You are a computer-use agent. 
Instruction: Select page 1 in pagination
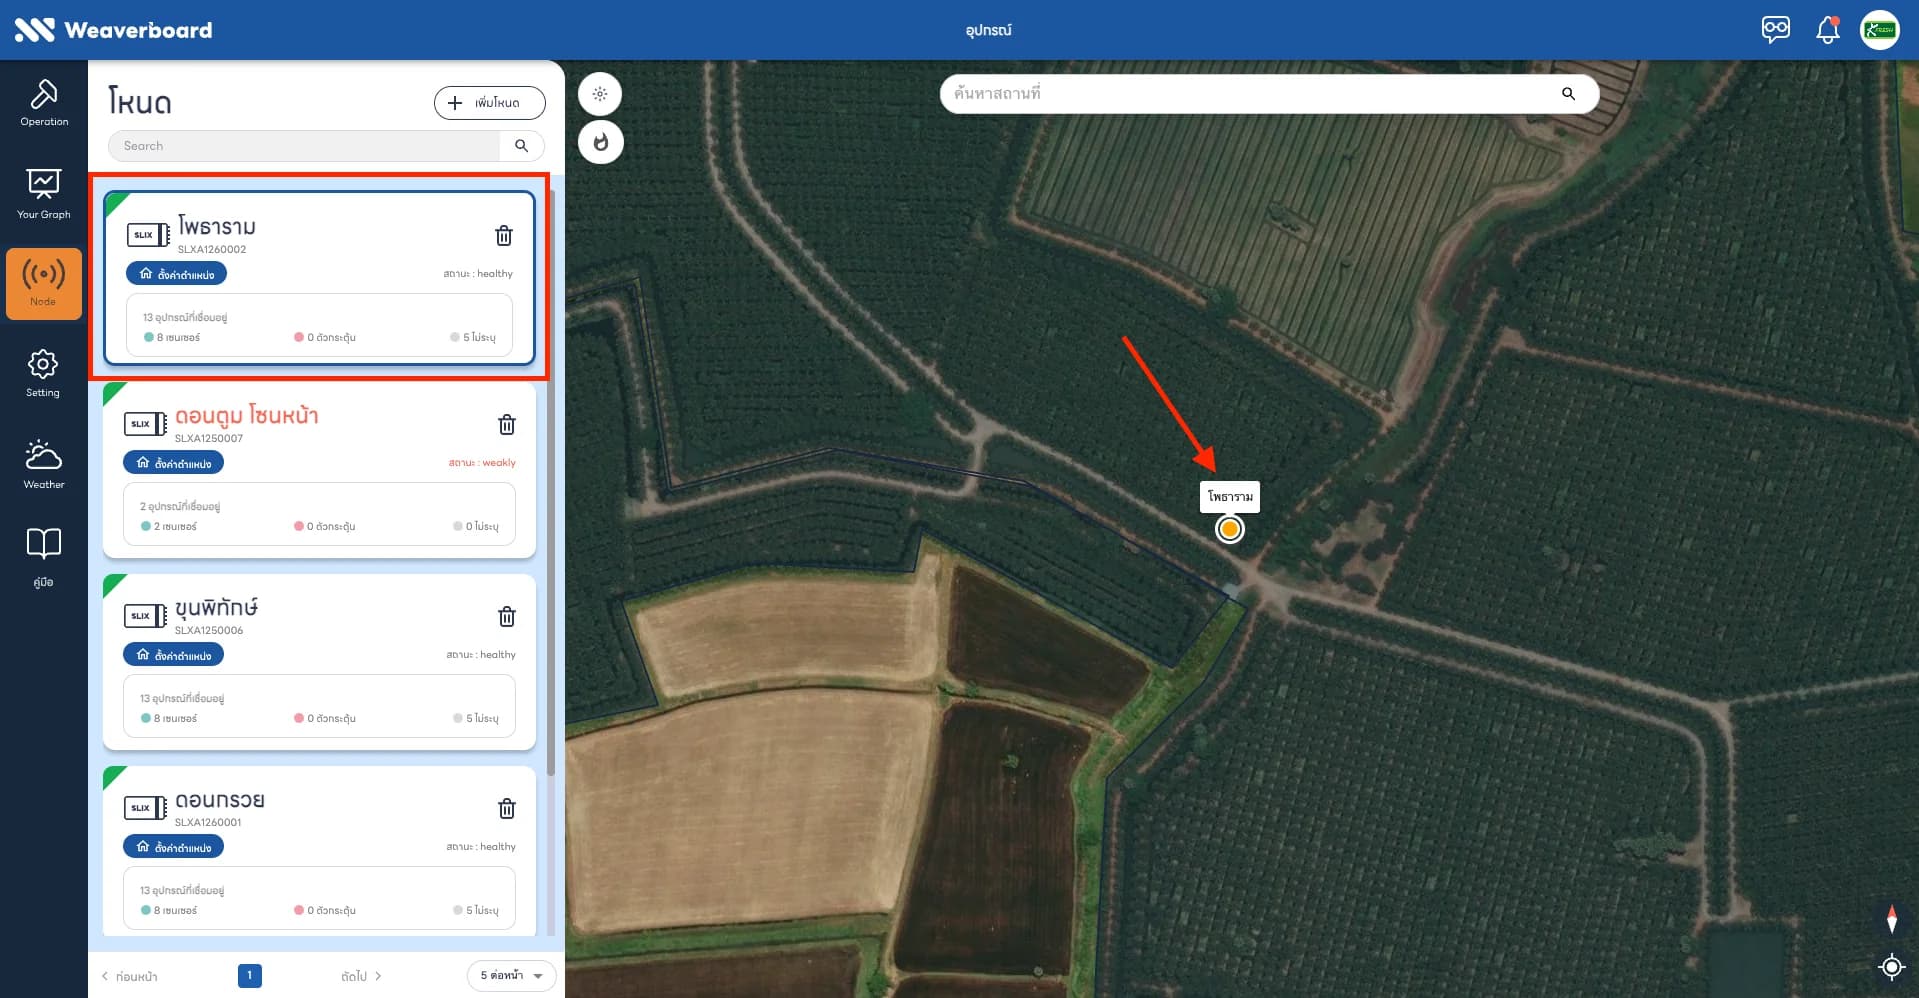[250, 975]
